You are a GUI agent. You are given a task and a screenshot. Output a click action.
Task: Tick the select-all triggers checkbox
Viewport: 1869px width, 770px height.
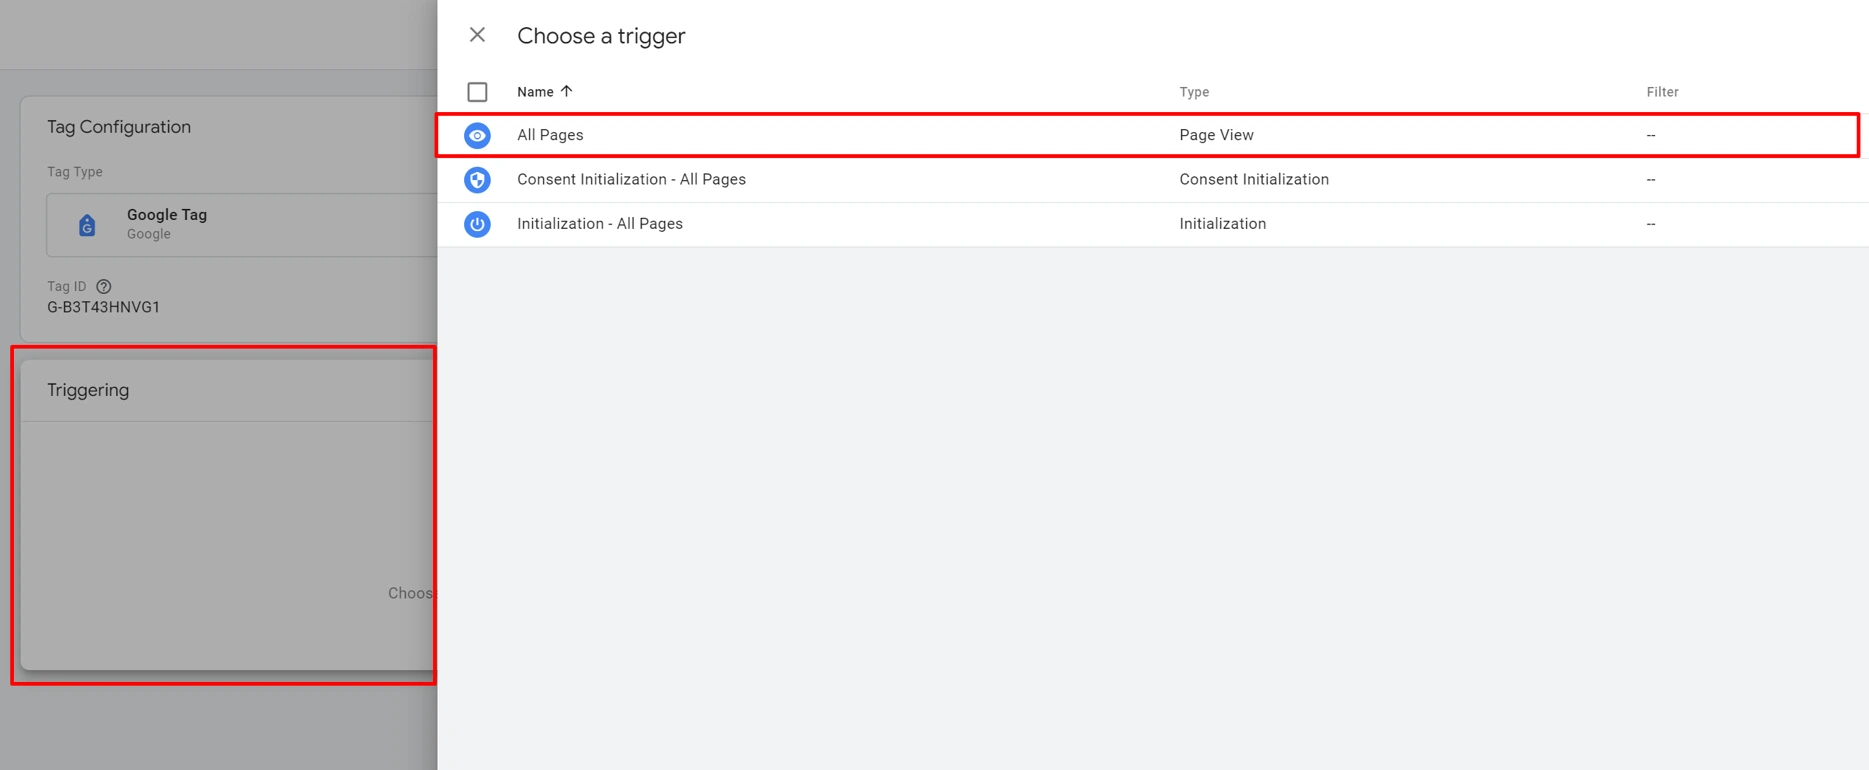click(477, 92)
